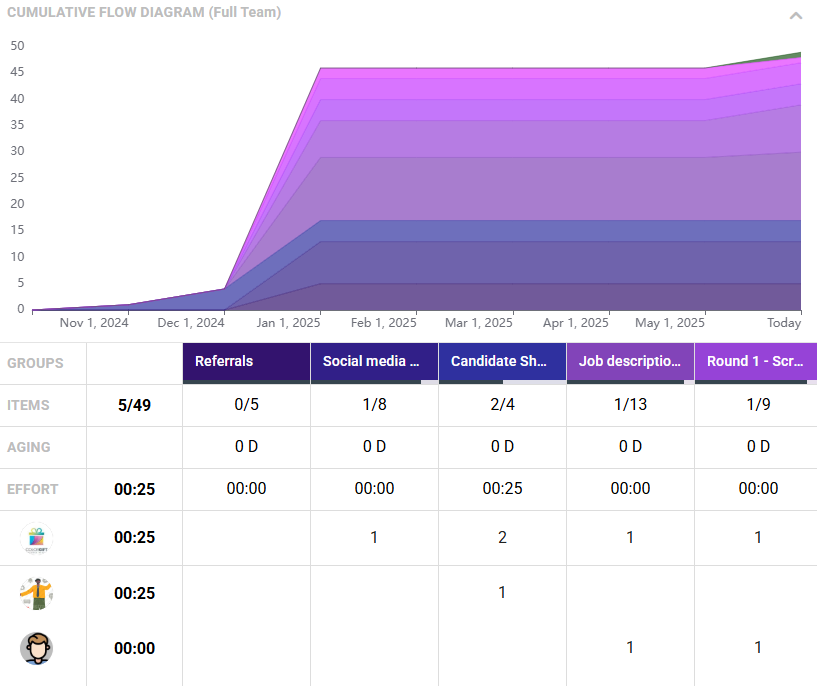Viewport: 817px width, 686px height.
Task: Click the Jan 1, 2025 timeline label
Action: click(x=289, y=323)
